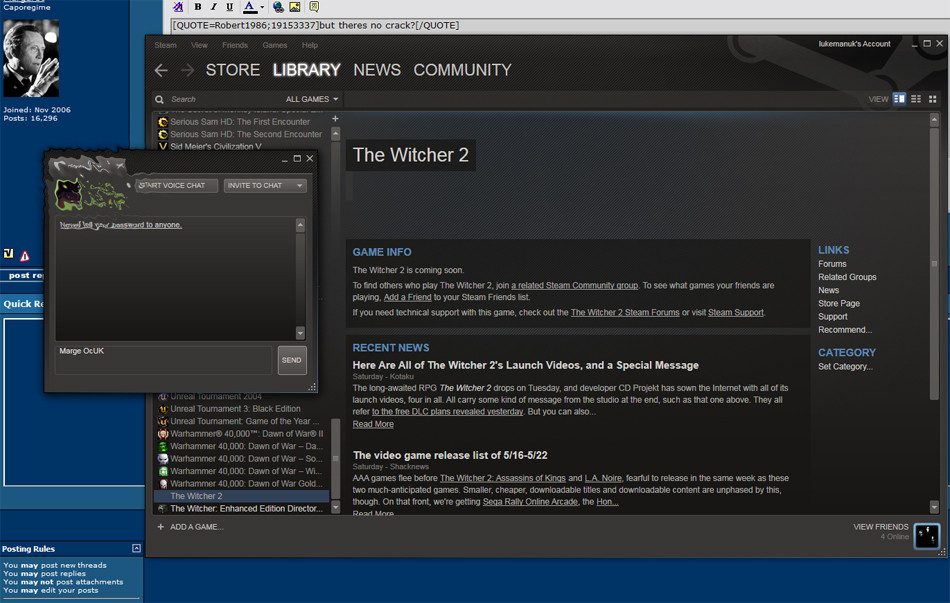Open the ALL GAMES filter dropdown
Image resolution: width=950 pixels, height=603 pixels.
point(312,99)
